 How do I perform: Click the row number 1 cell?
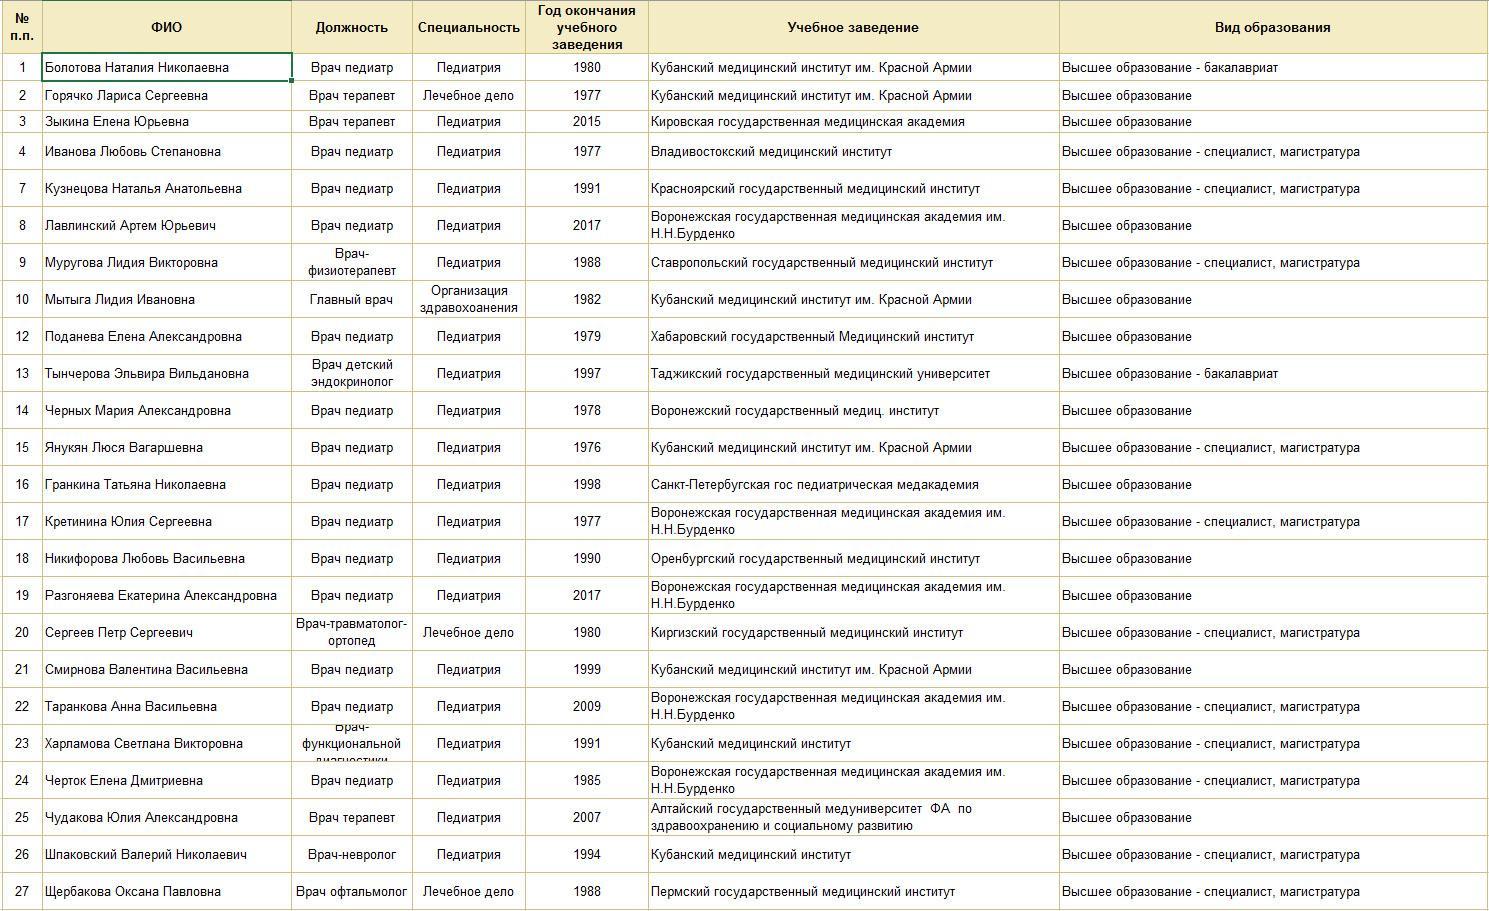click(x=21, y=67)
